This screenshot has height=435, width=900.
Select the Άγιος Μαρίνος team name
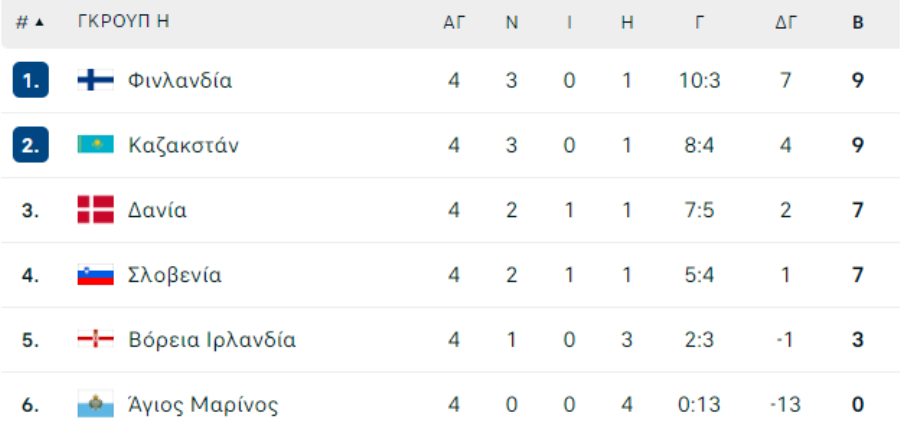coord(203,405)
